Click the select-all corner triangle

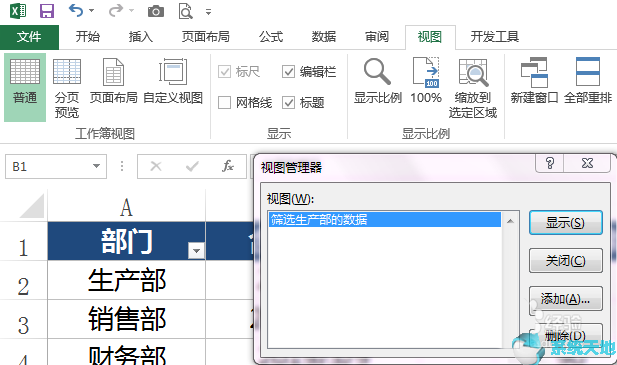(x=31, y=206)
